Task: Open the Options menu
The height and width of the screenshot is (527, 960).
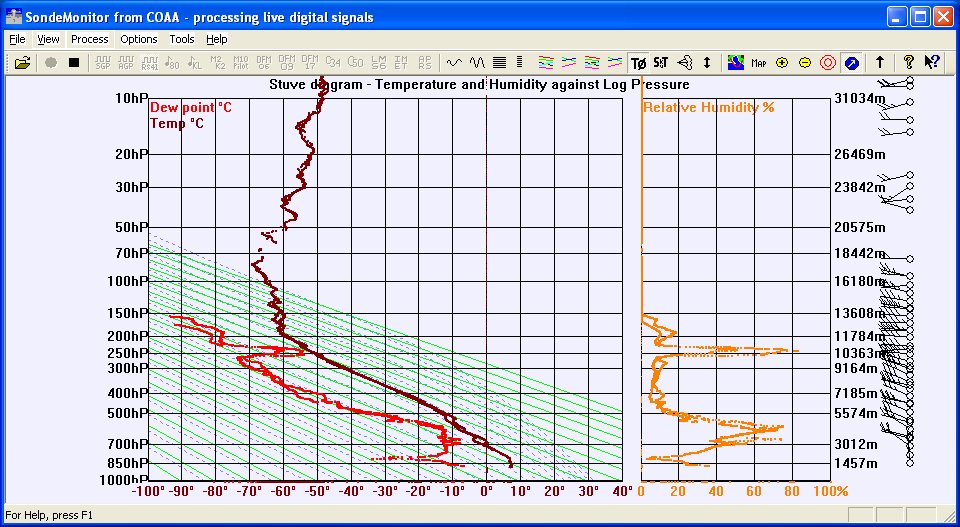Action: point(139,39)
